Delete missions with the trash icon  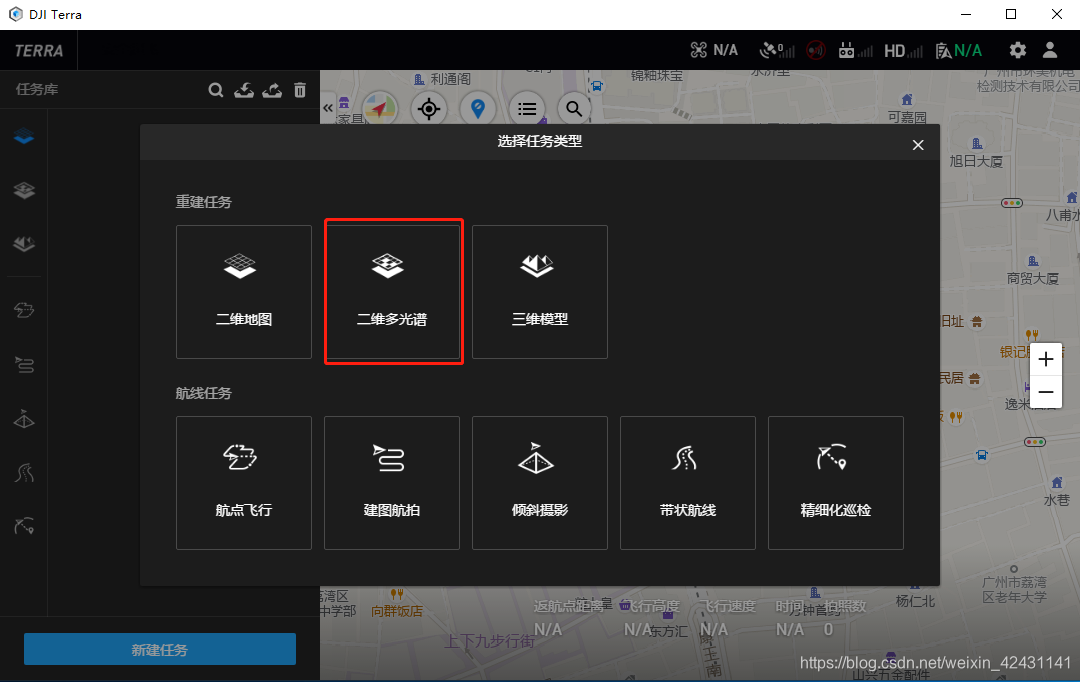(299, 89)
